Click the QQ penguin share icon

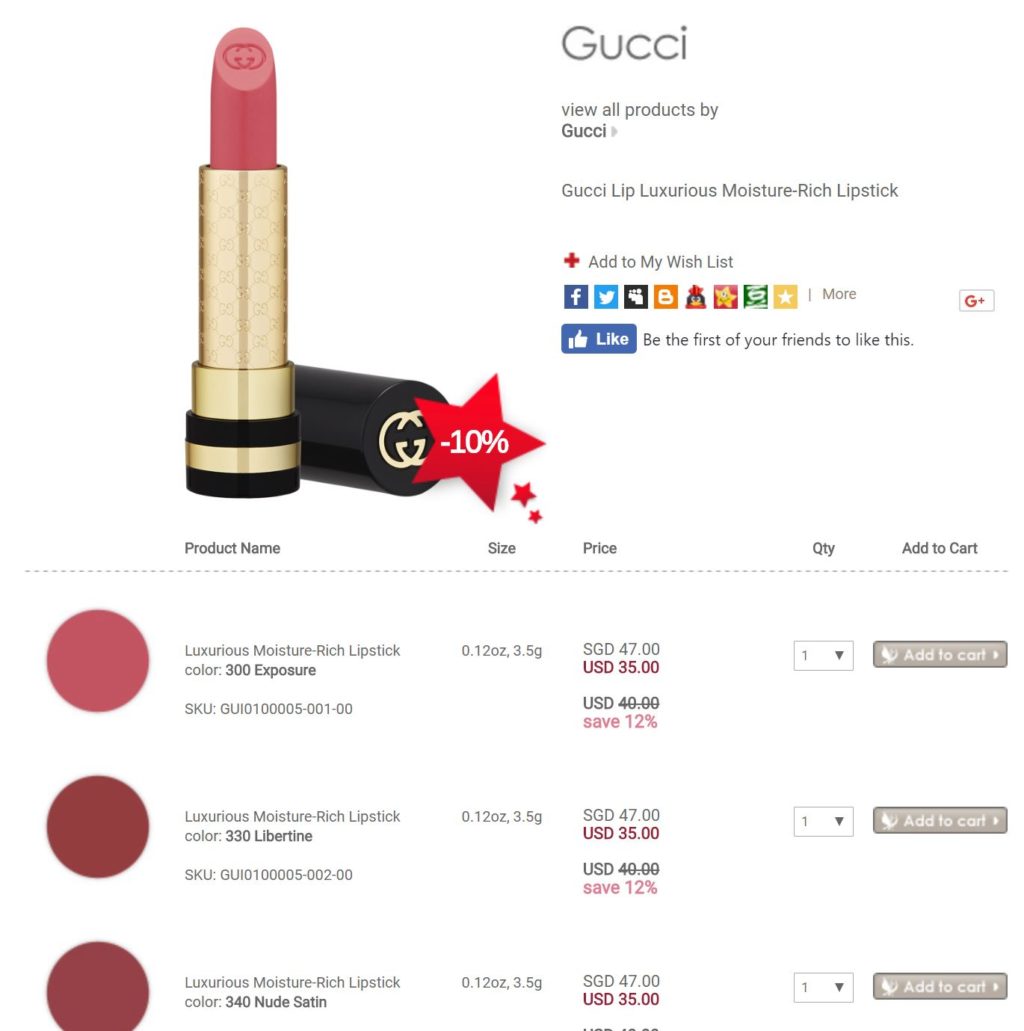coord(696,297)
